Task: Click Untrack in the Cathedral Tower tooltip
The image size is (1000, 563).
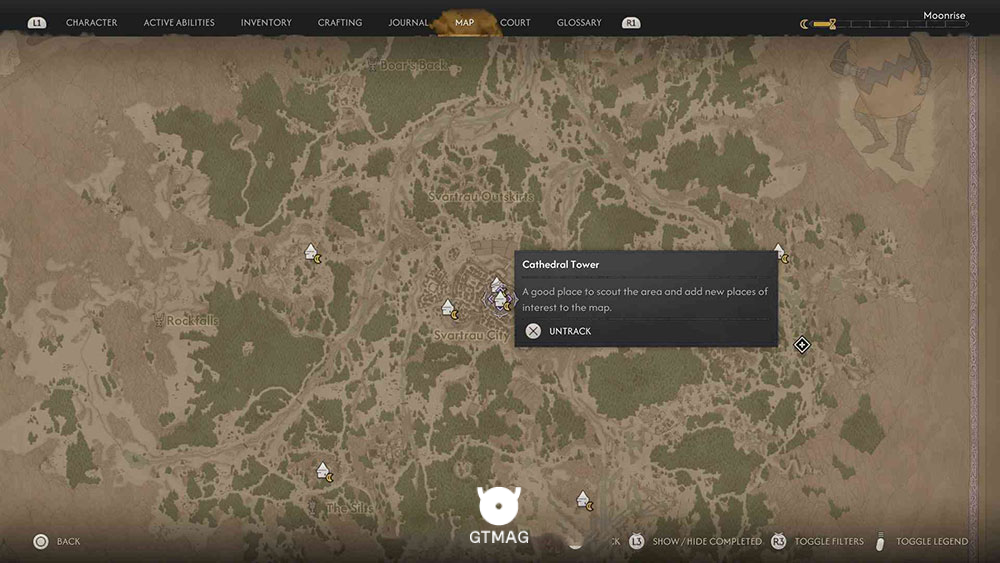Action: 570,331
